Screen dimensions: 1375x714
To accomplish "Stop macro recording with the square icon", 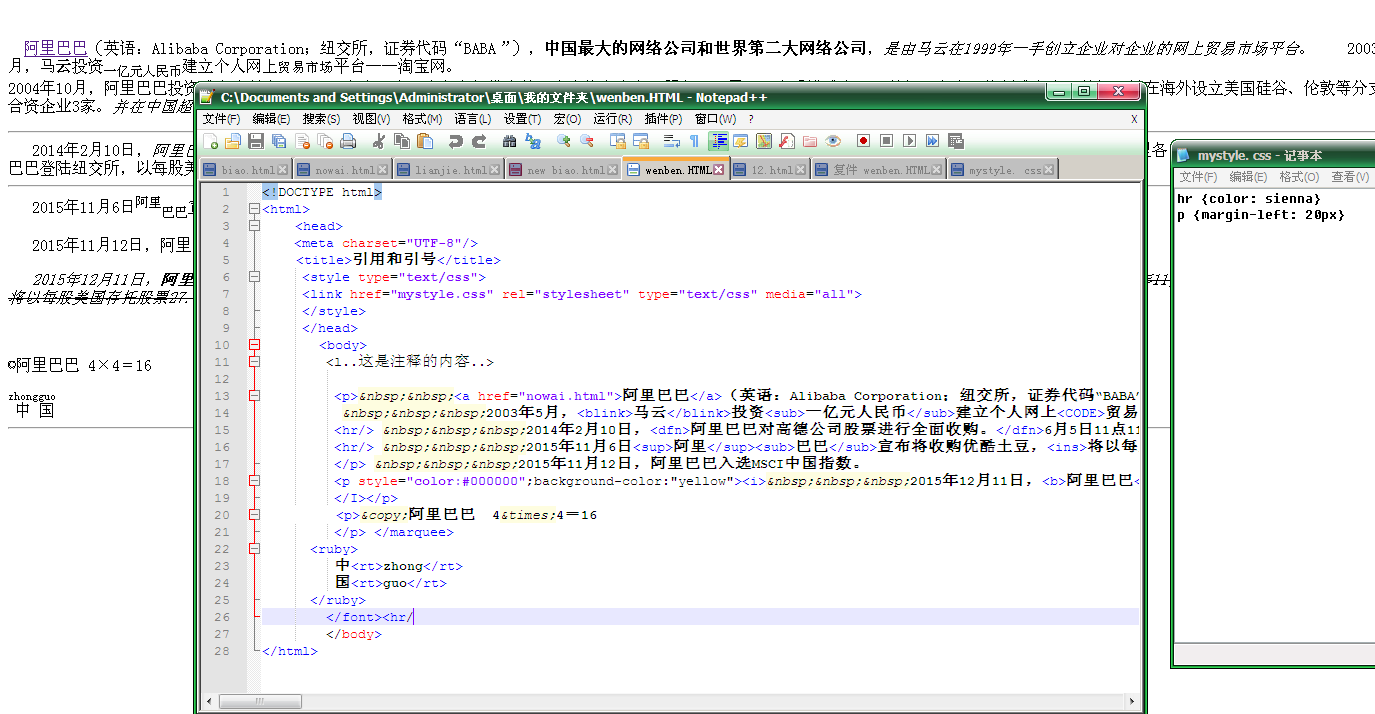I will tap(886, 141).
